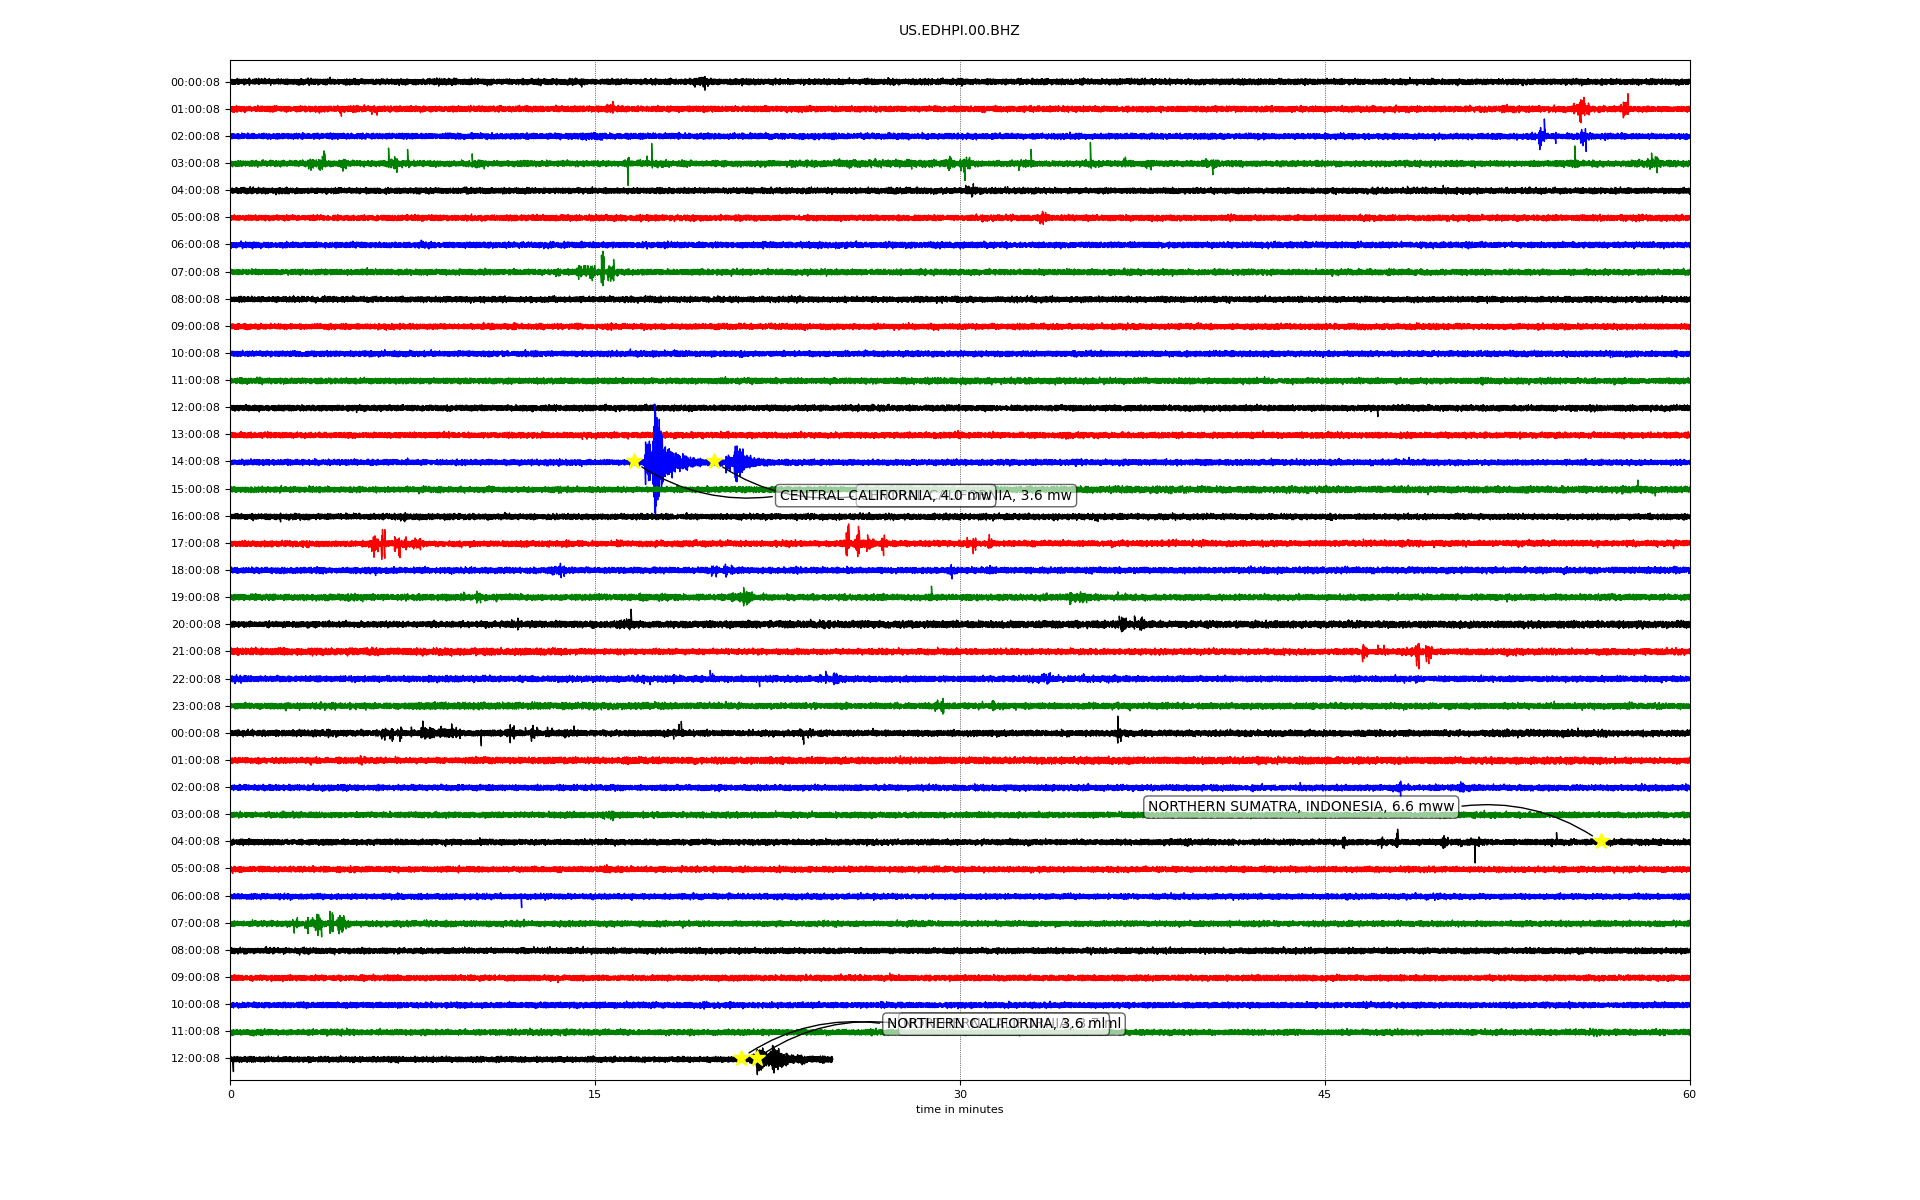Click the 60 tick on the x-axis
Image resolution: width=1920 pixels, height=1200 pixels.
point(1689,1094)
